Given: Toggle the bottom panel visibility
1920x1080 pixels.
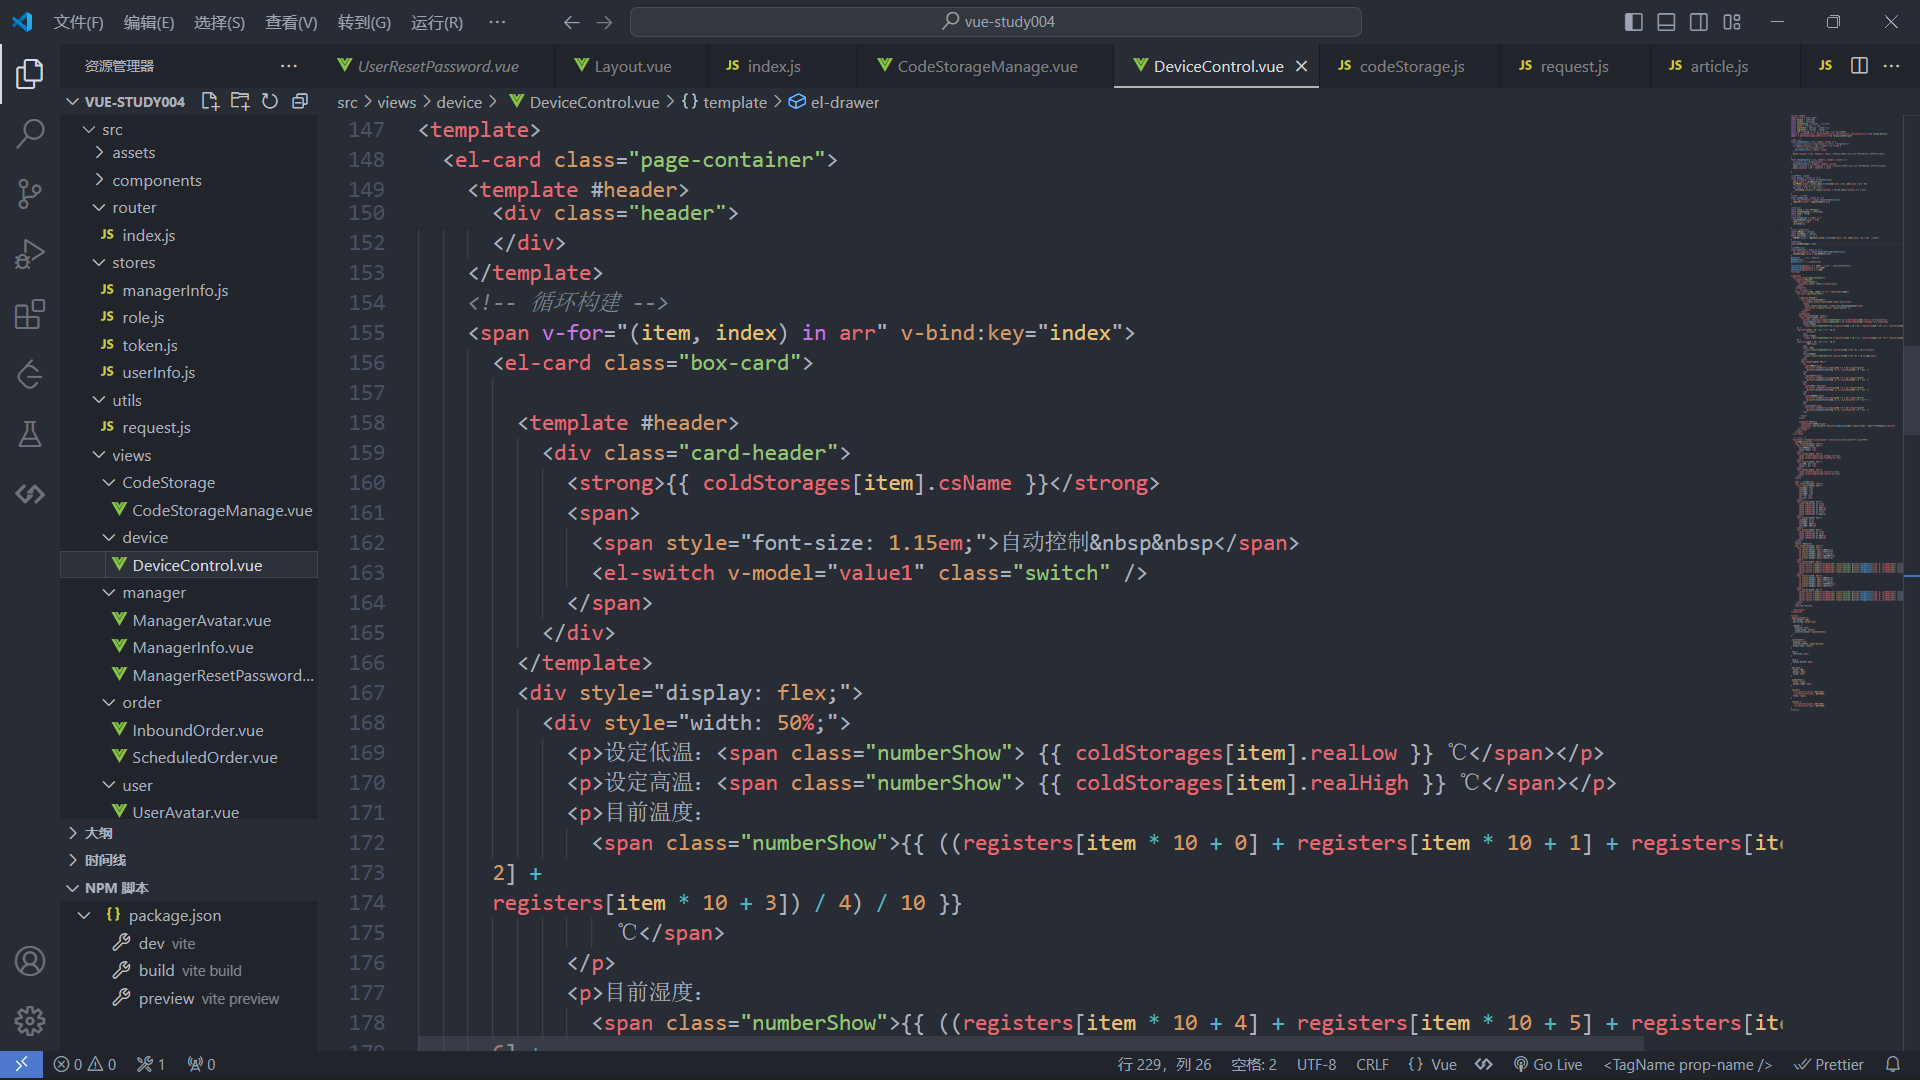Looking at the screenshot, I should 1666,22.
